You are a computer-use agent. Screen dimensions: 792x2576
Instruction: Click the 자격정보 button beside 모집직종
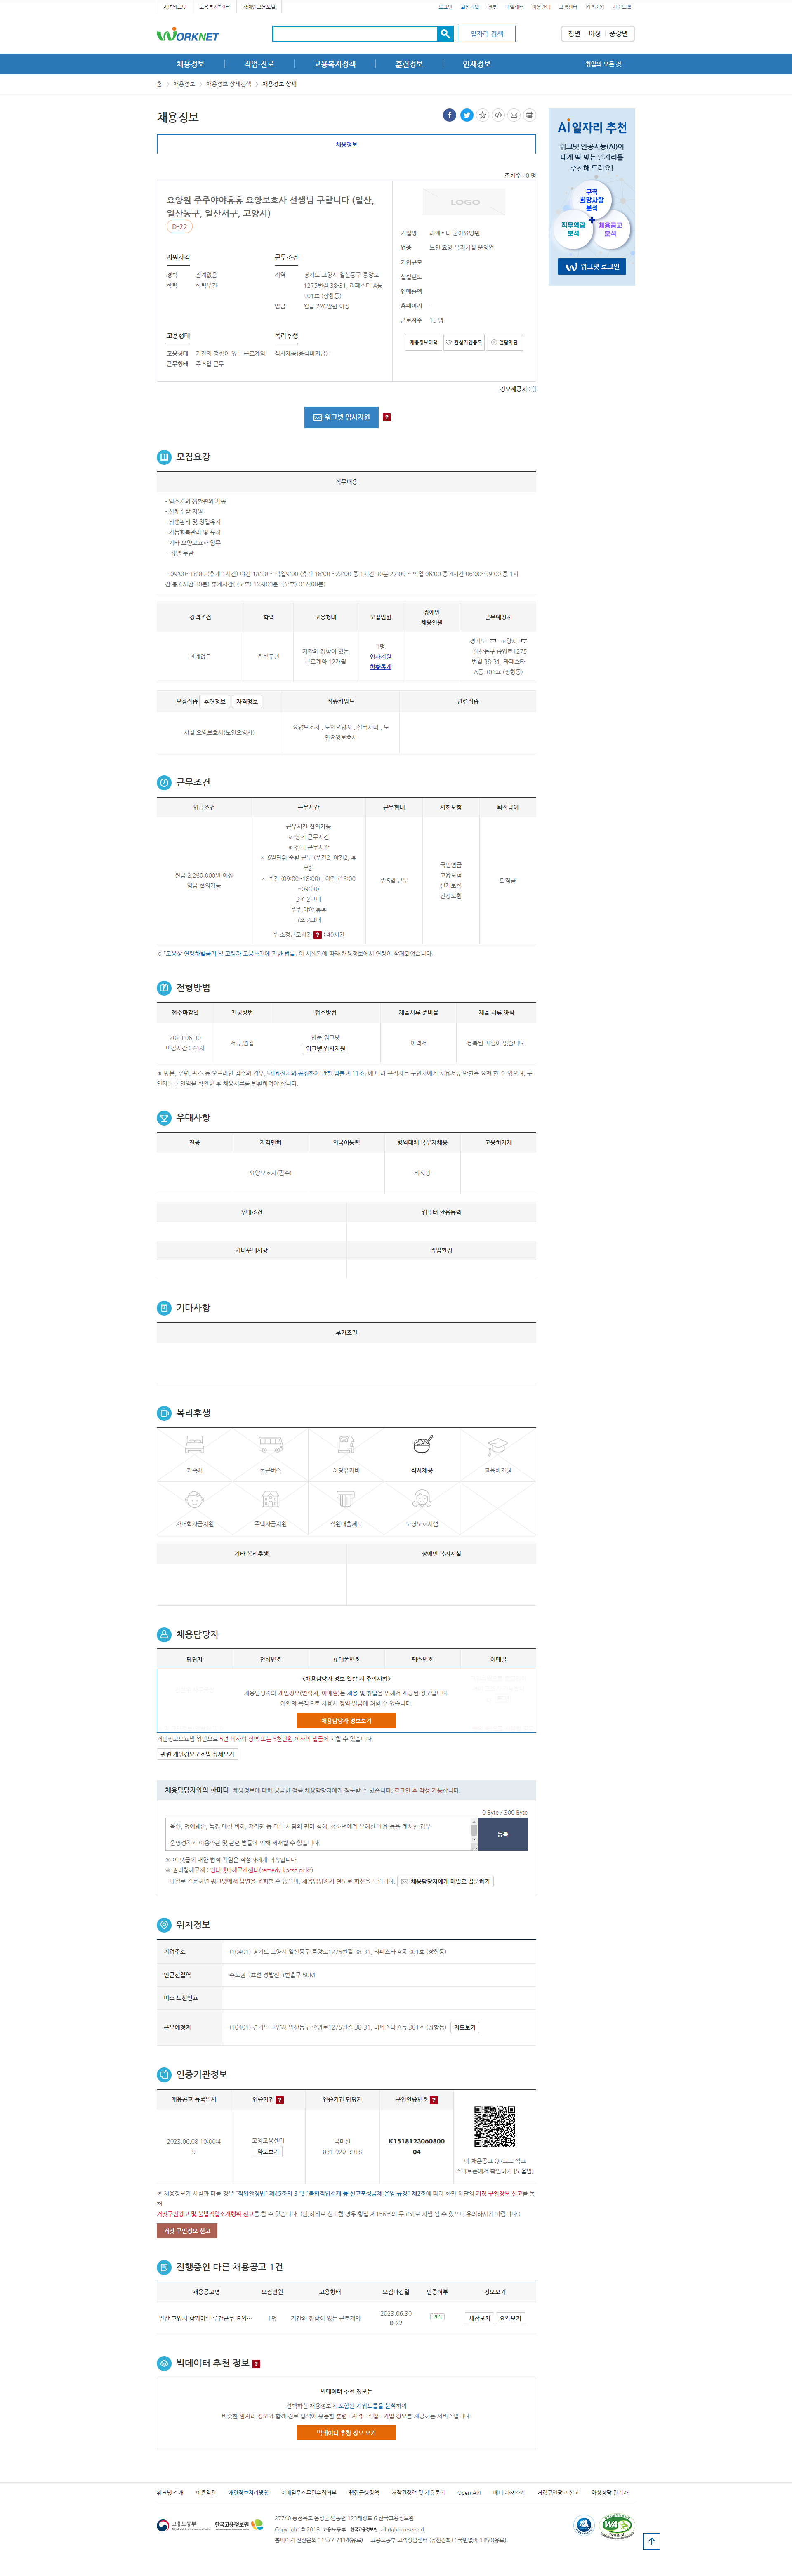tap(247, 702)
